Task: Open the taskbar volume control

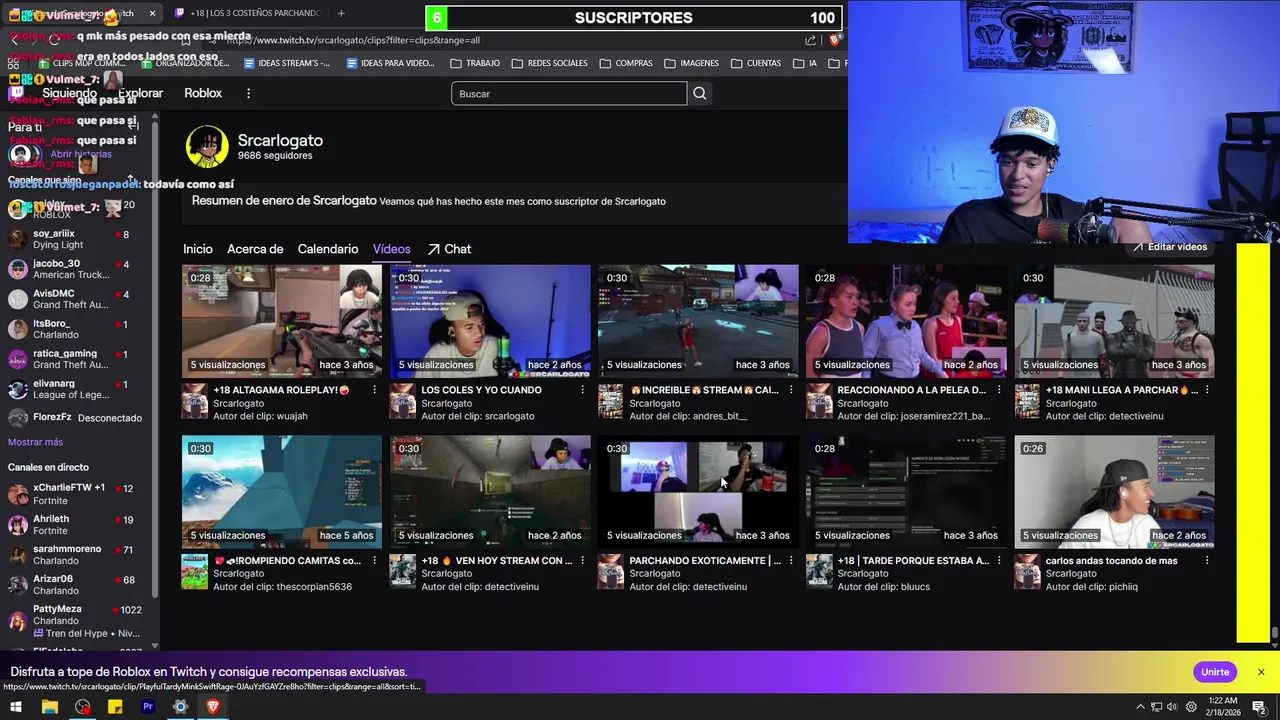Action: tap(1172, 707)
